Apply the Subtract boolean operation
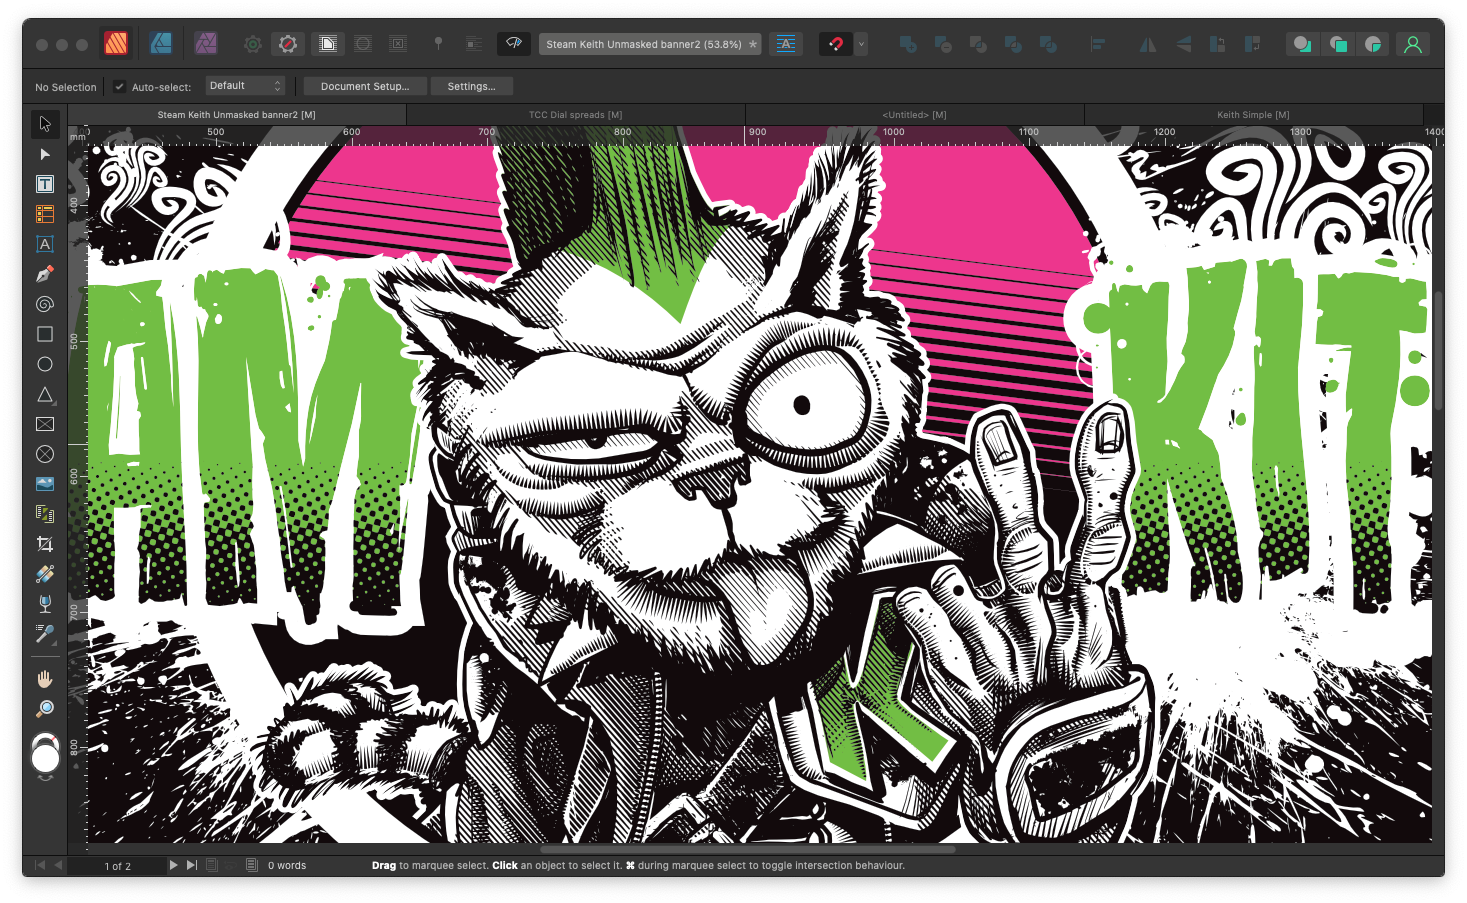The image size is (1467, 903). (x=943, y=44)
